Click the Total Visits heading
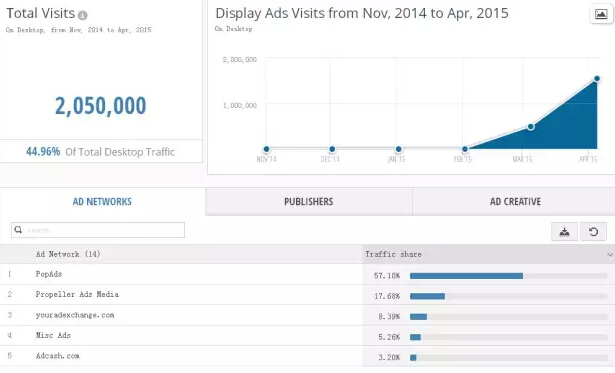This screenshot has width=615, height=373. 40,13
